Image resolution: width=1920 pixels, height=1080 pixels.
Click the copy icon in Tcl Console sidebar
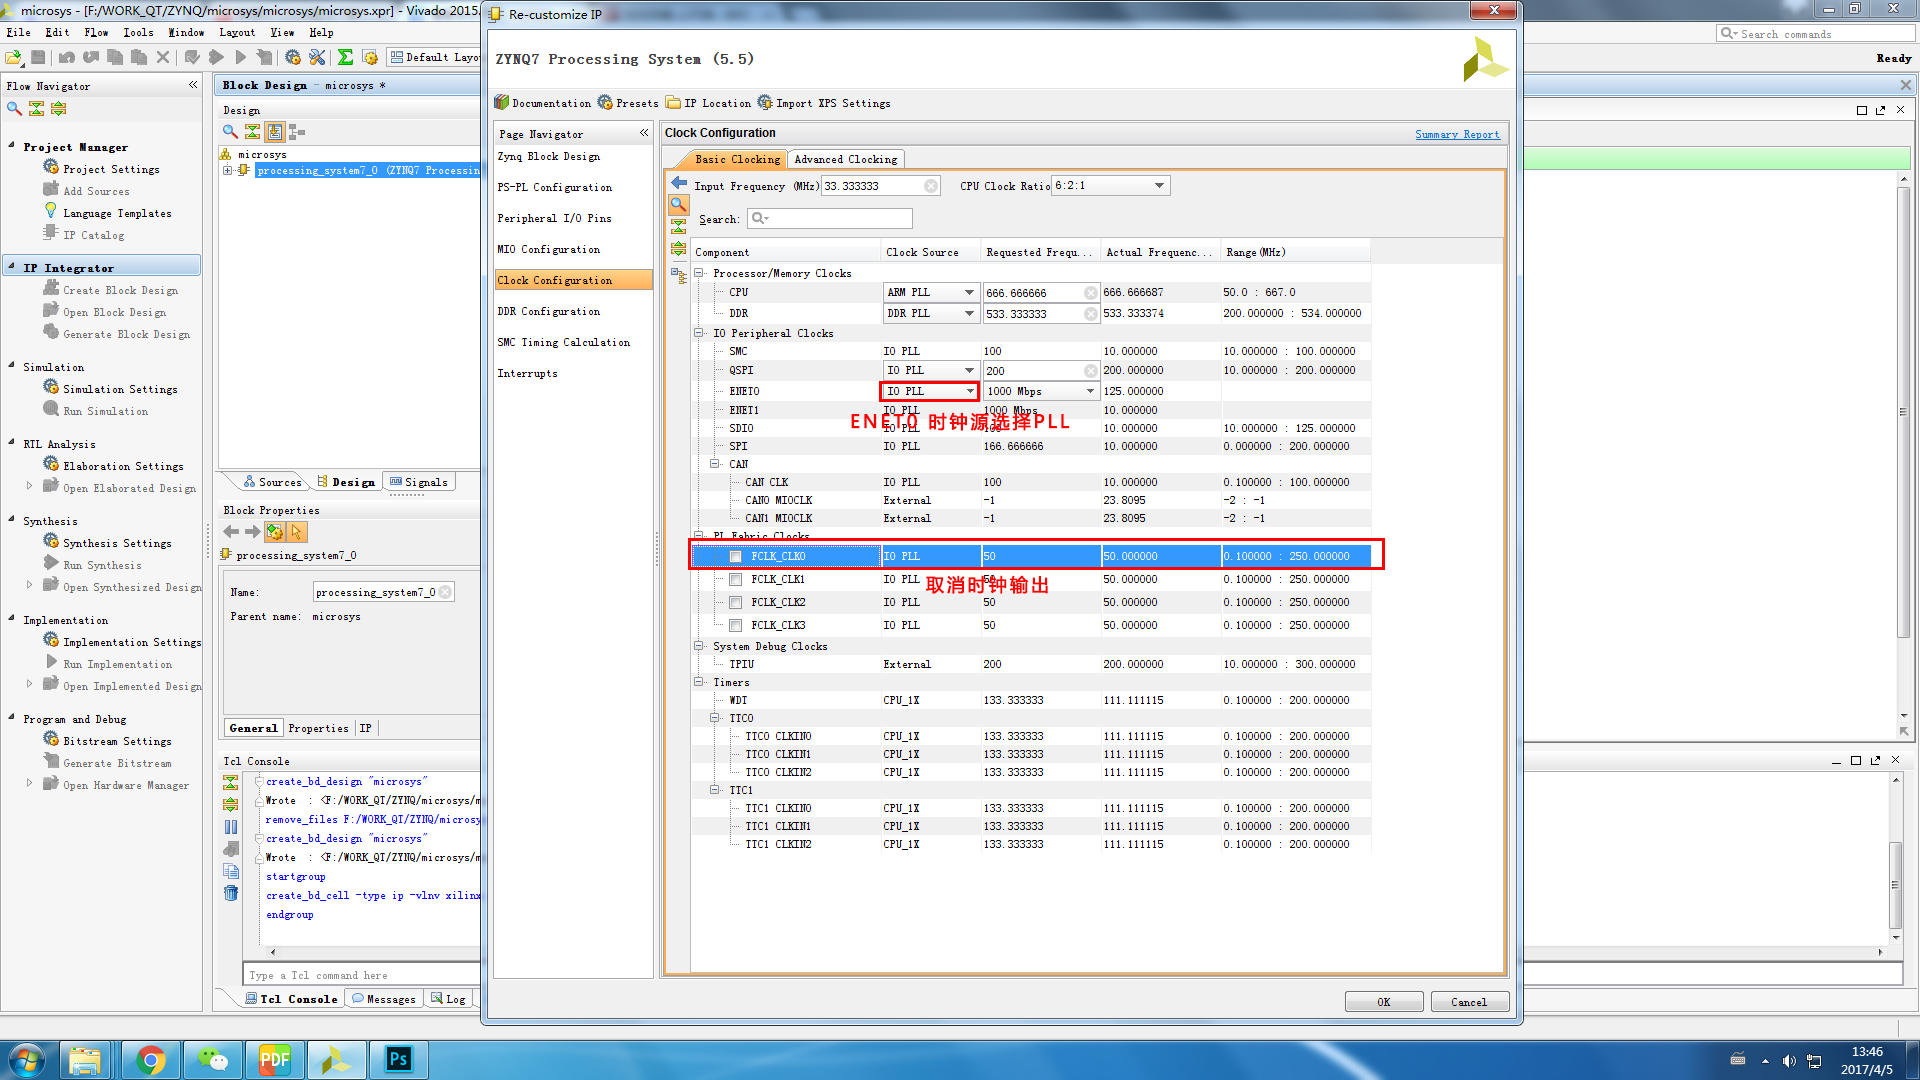pyautogui.click(x=231, y=871)
